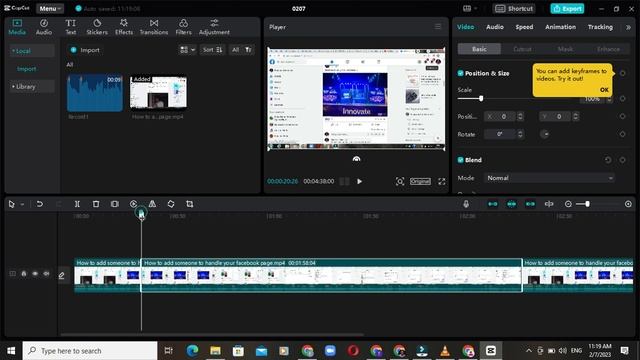Open the selection tool mode dropdown
Screen dimensions: 640x360
pos(22,204)
